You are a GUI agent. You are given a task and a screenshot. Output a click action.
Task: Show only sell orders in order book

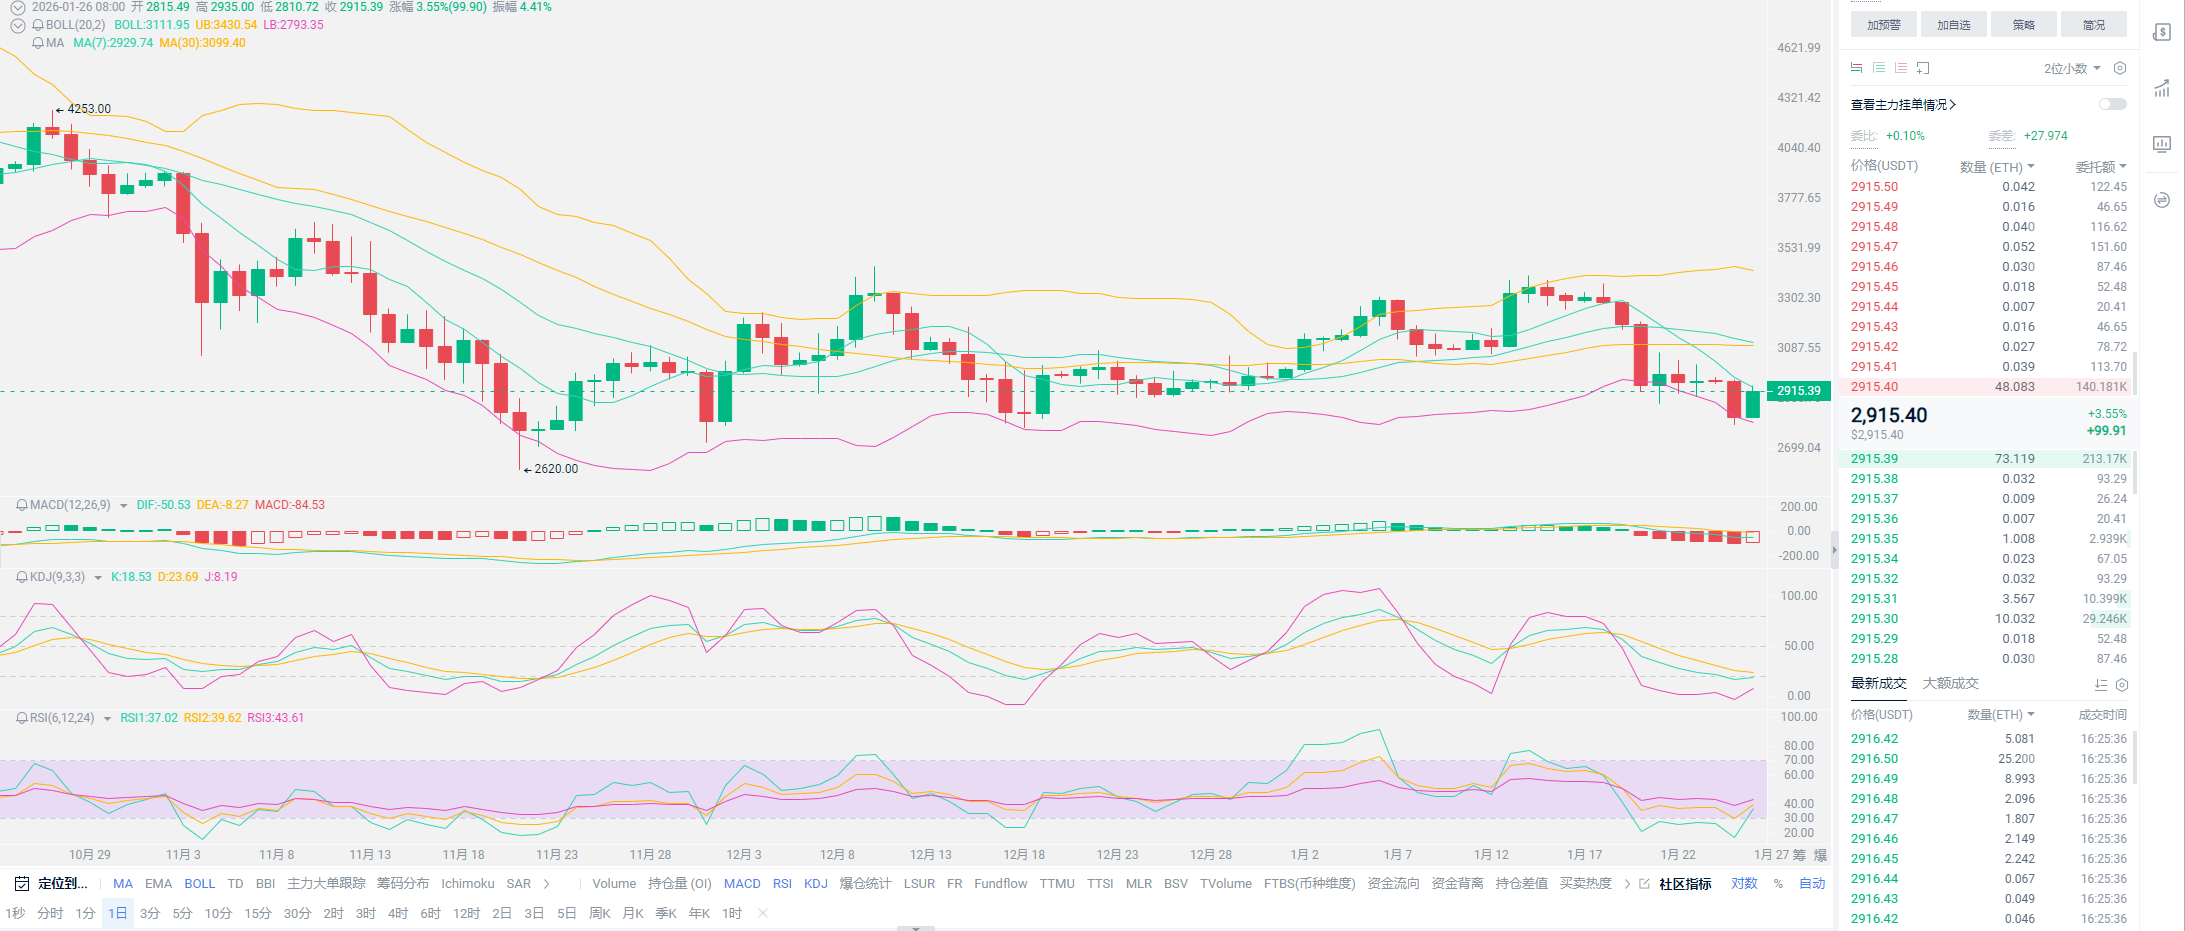[x=1901, y=68]
